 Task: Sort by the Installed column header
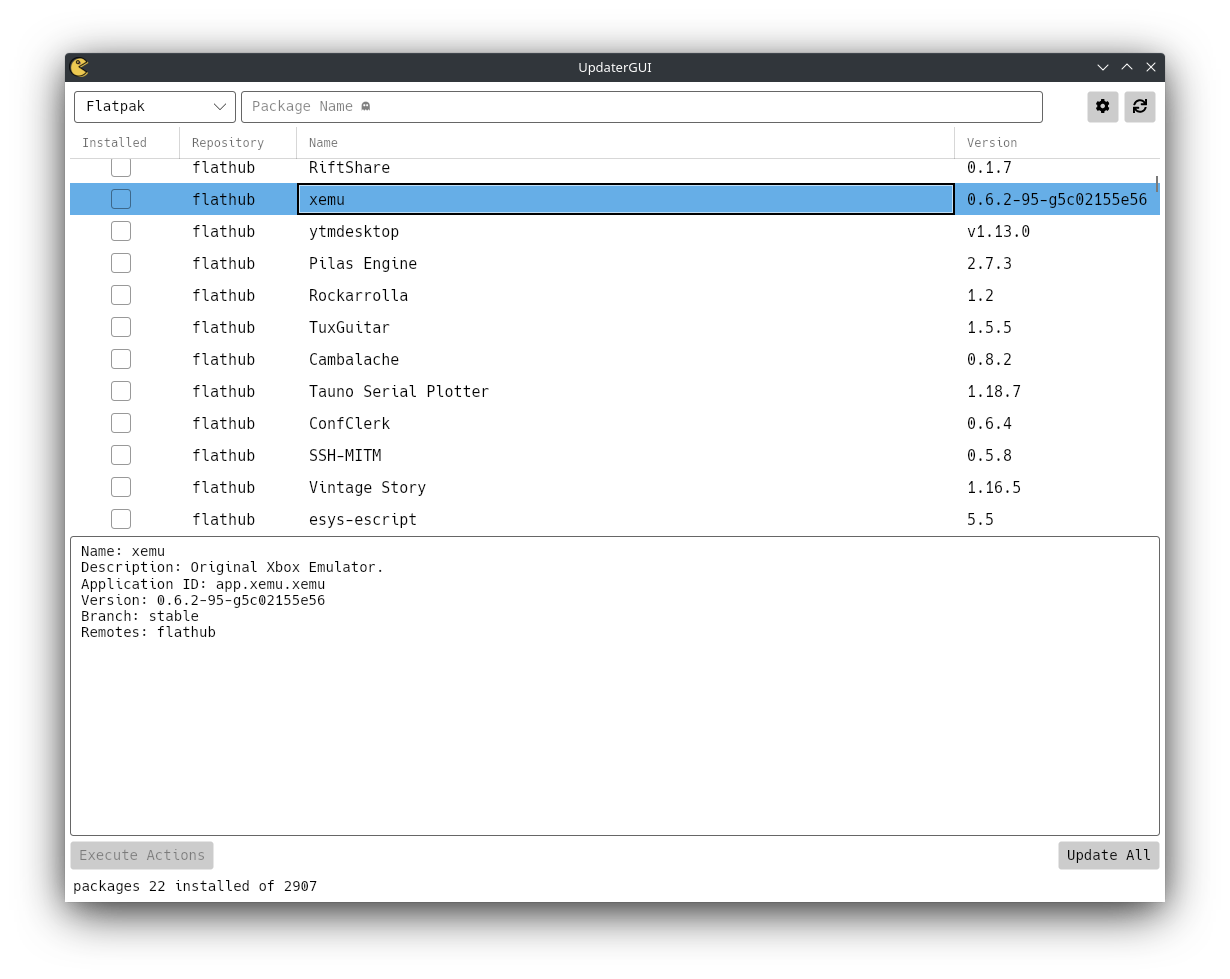pyautogui.click(x=125, y=143)
